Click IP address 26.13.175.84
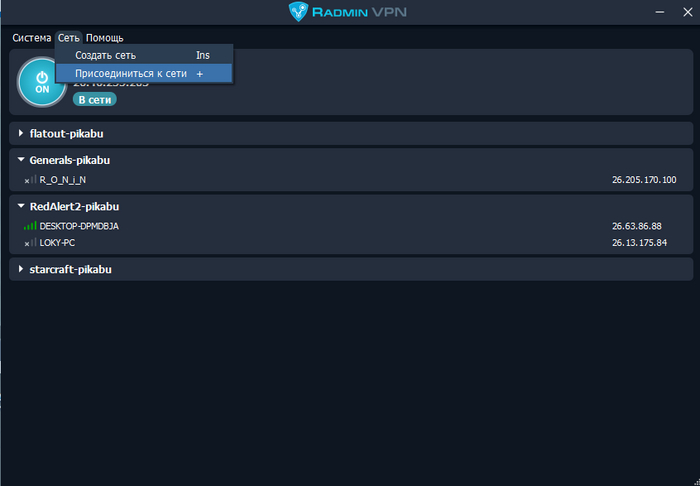The image size is (700, 486). (639, 243)
